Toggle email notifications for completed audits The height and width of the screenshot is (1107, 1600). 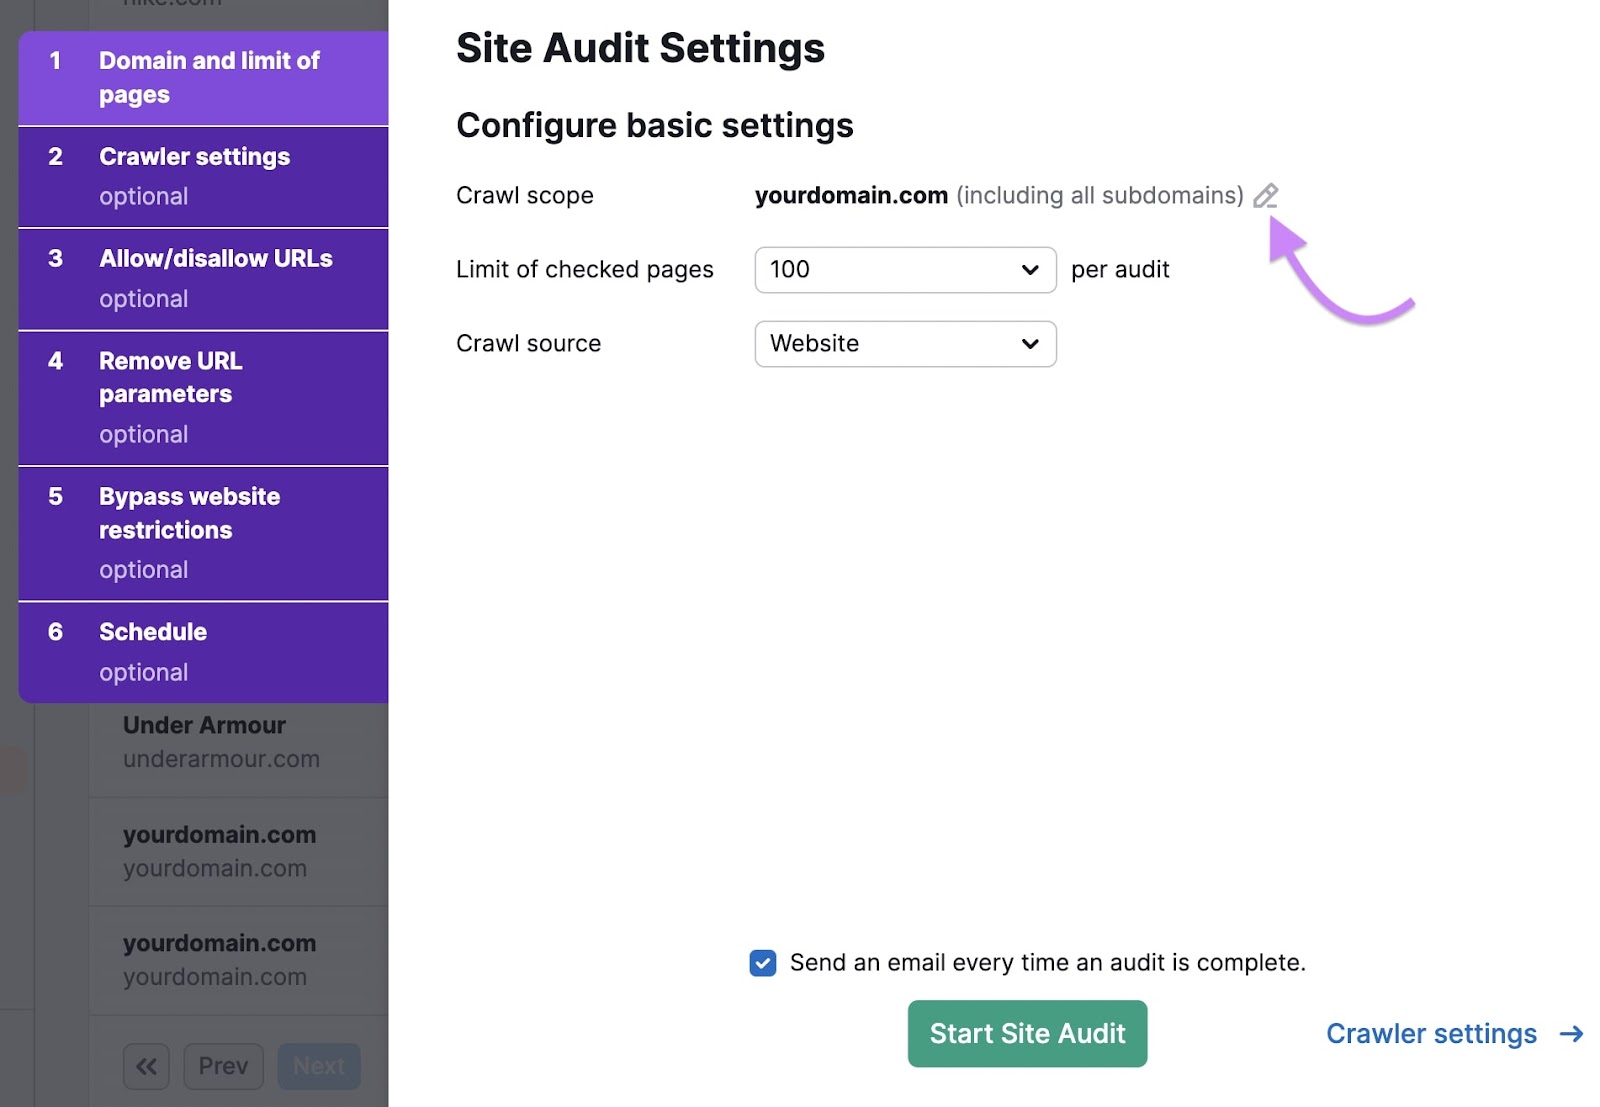coord(762,962)
